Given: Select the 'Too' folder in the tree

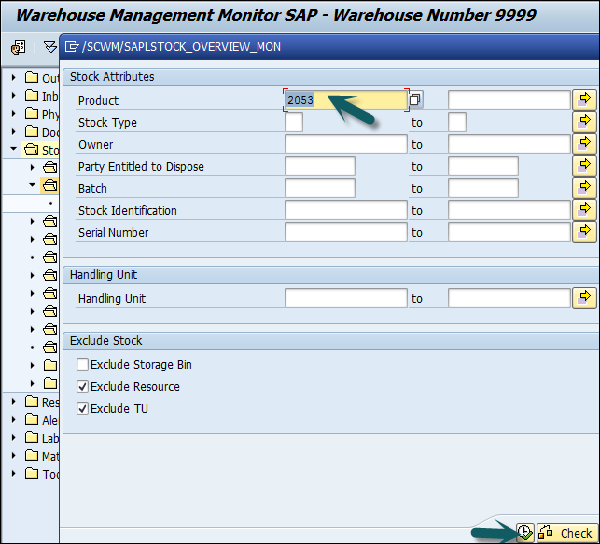Looking at the screenshot, I should (x=42, y=474).
